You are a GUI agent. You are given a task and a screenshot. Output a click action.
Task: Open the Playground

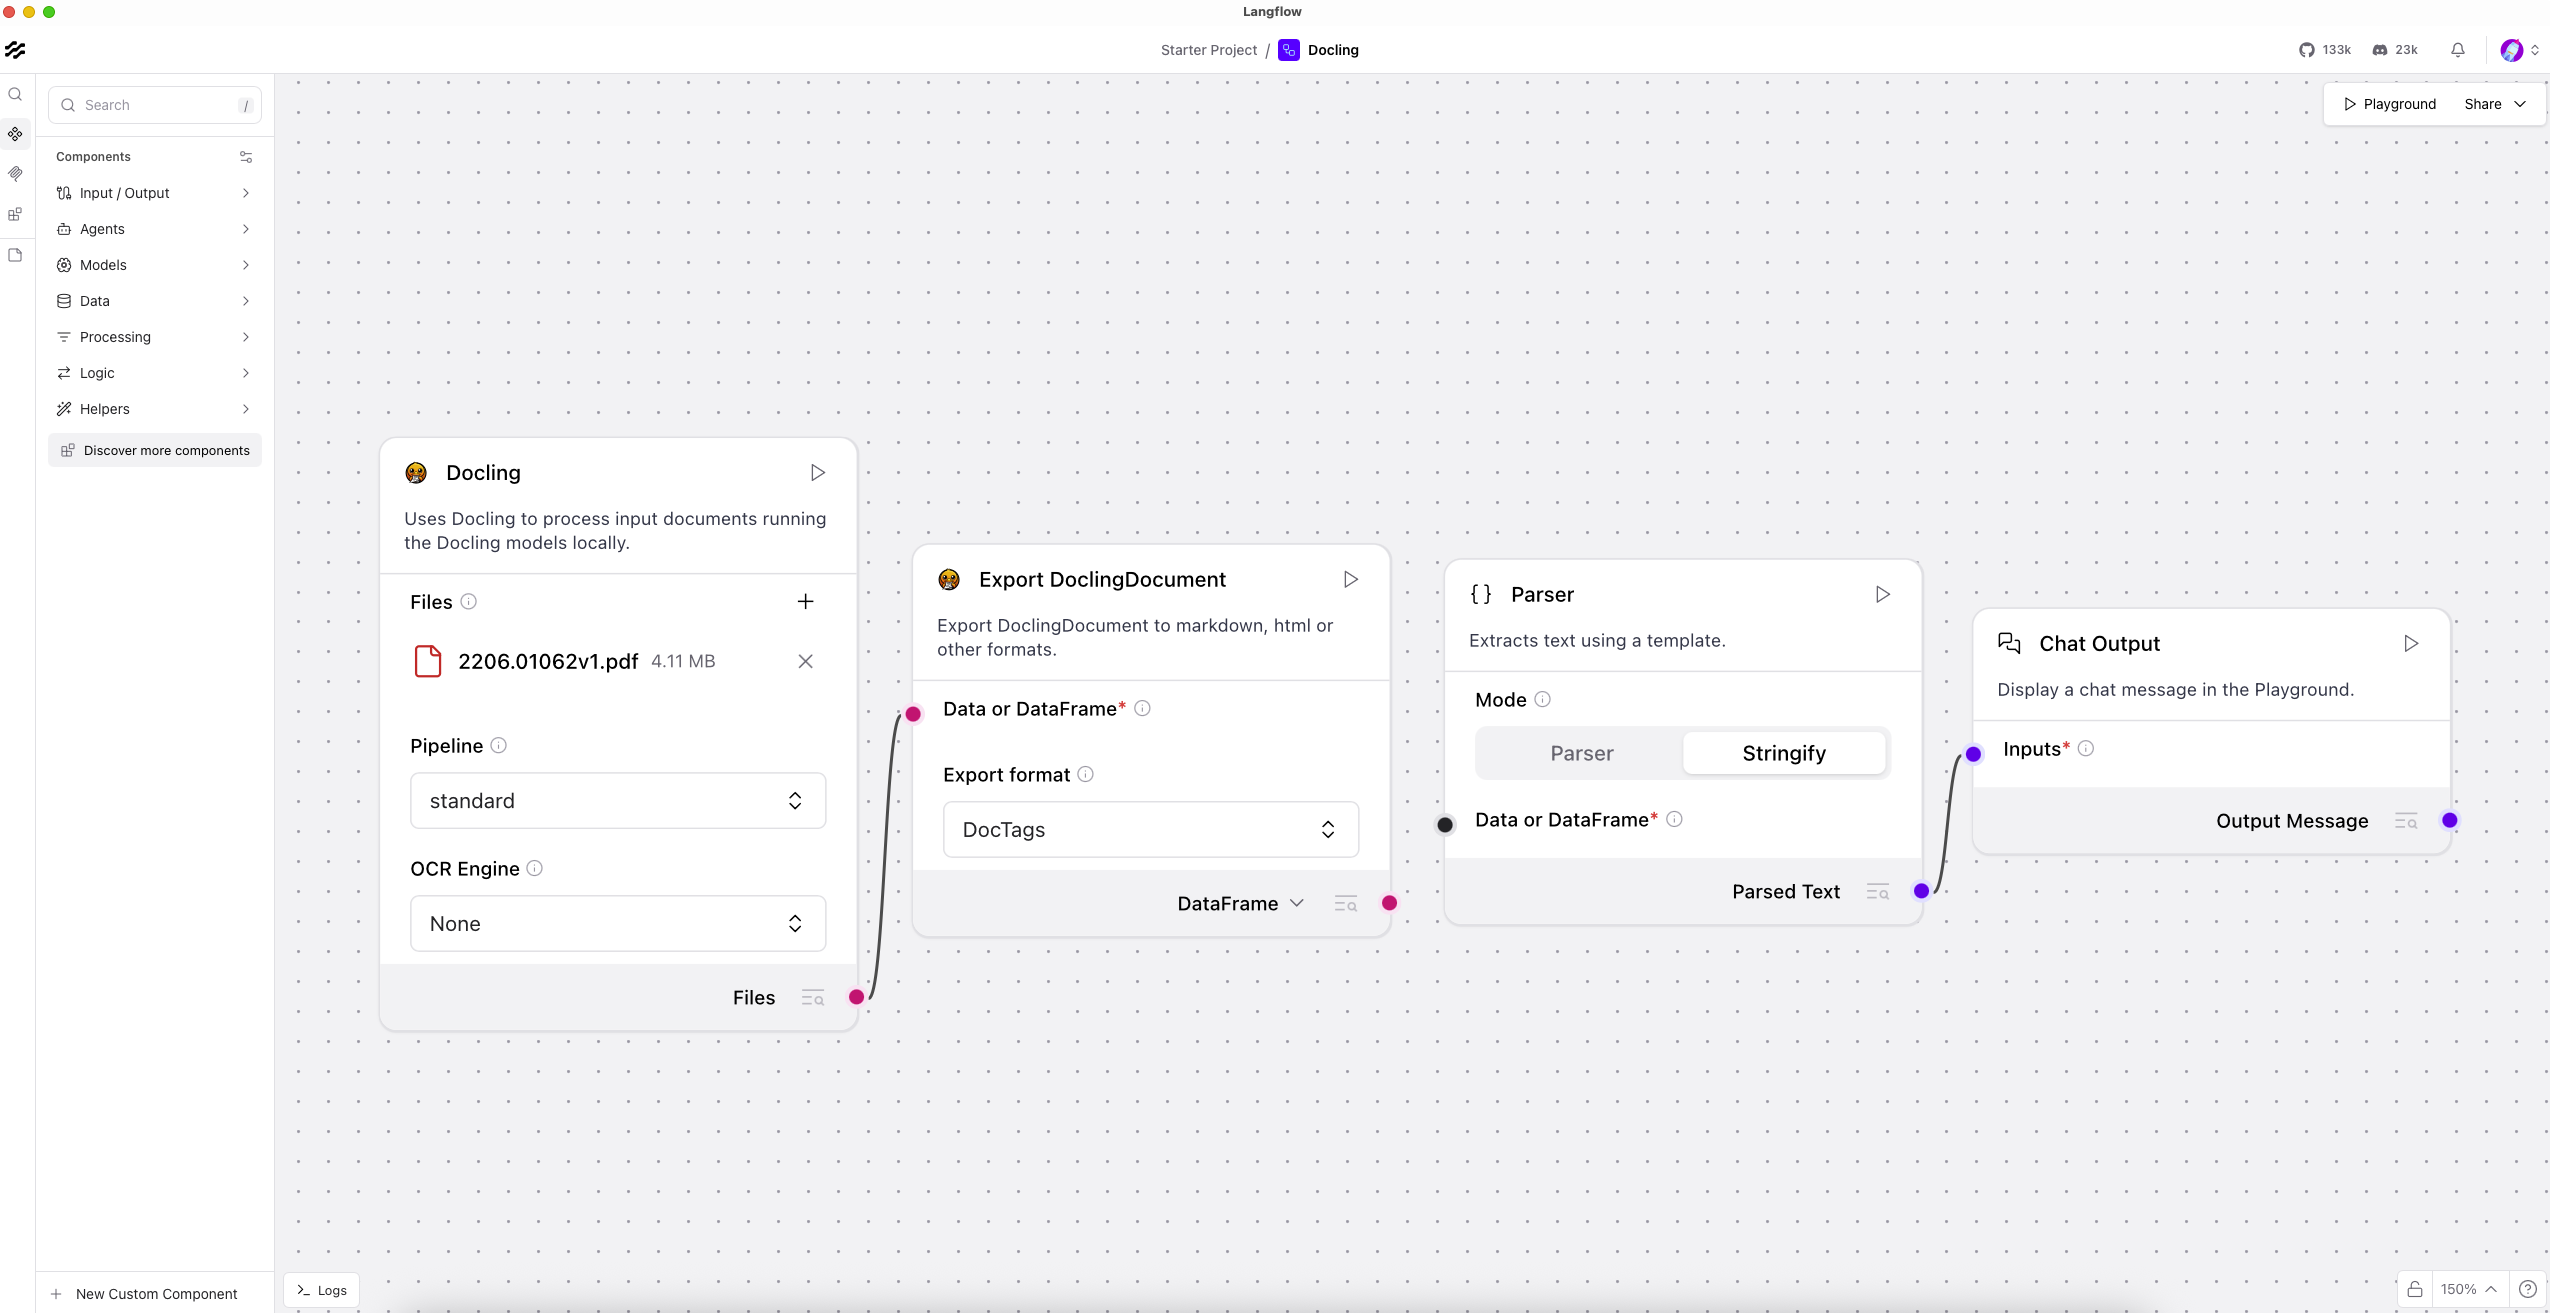[2389, 104]
